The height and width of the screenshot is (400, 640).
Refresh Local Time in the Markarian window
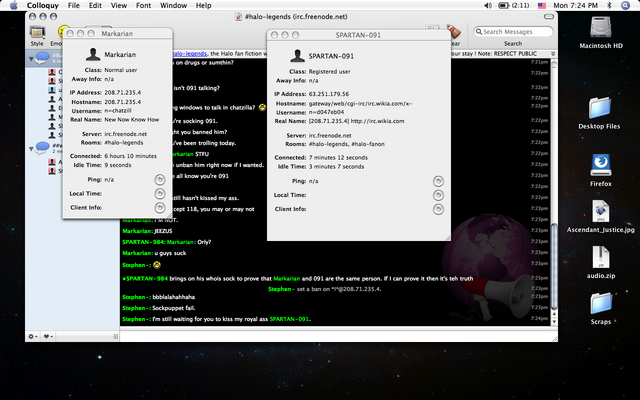pos(160,193)
